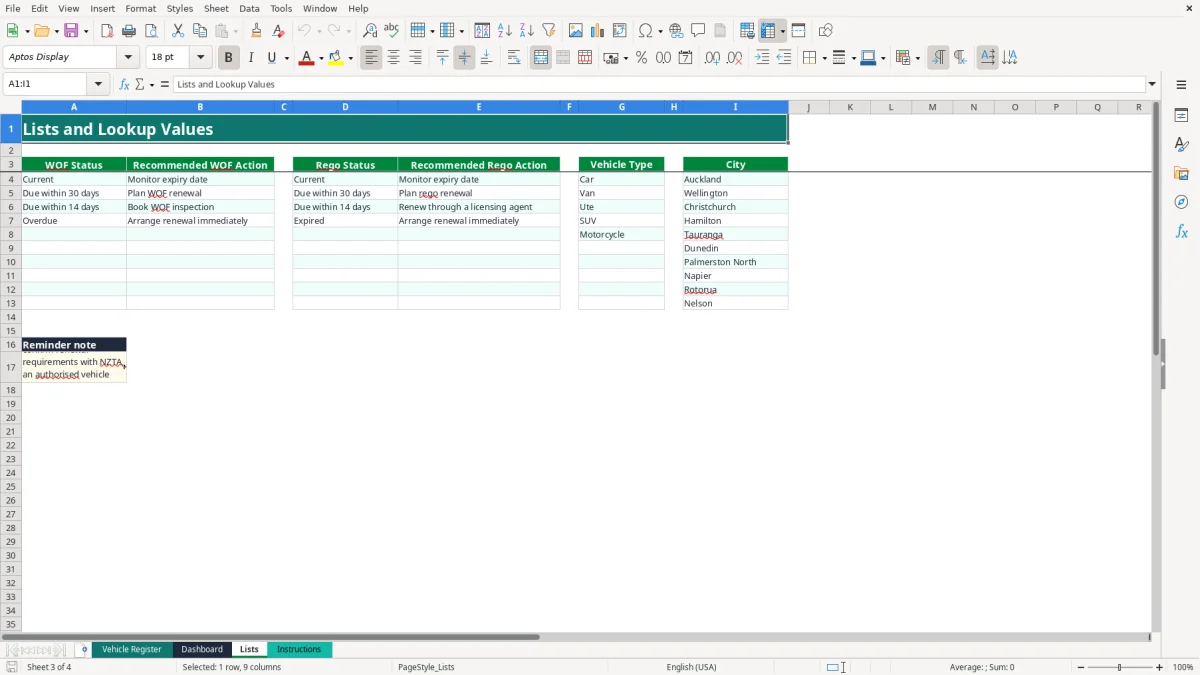This screenshot has width=1200, height=675.
Task: Open the Draw Functions shapes icon
Action: click(826, 31)
